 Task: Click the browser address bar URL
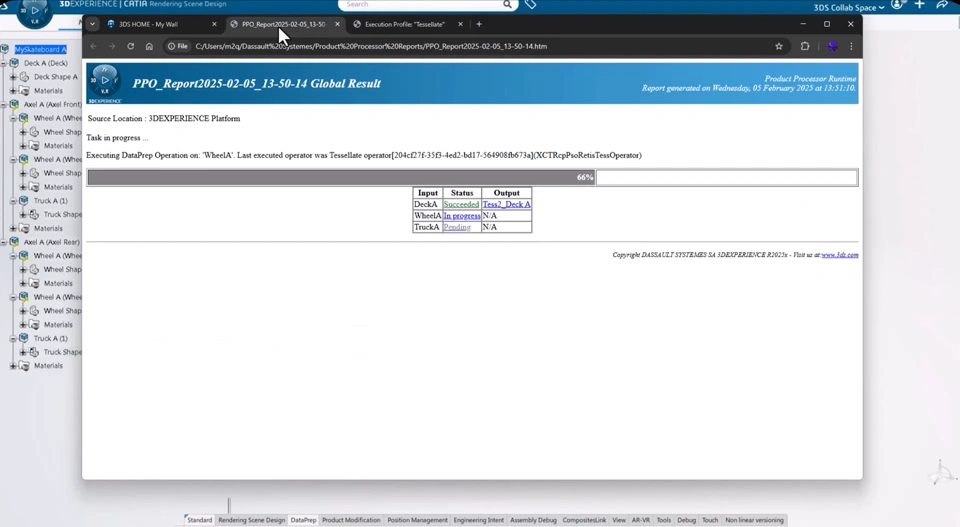click(x=371, y=46)
